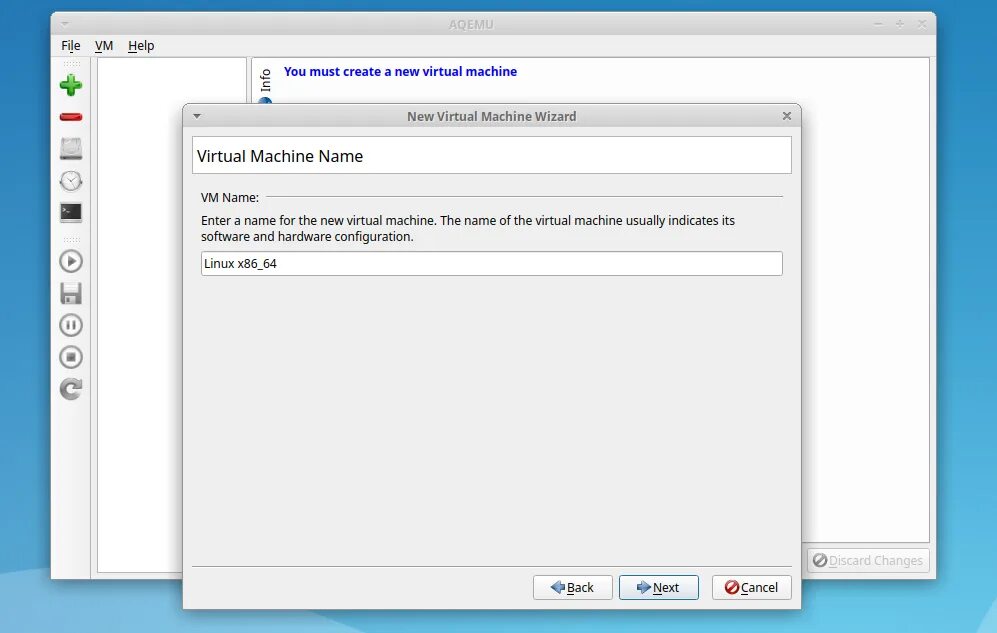Start the VM with the play icon
The image size is (997, 633).
click(x=71, y=261)
